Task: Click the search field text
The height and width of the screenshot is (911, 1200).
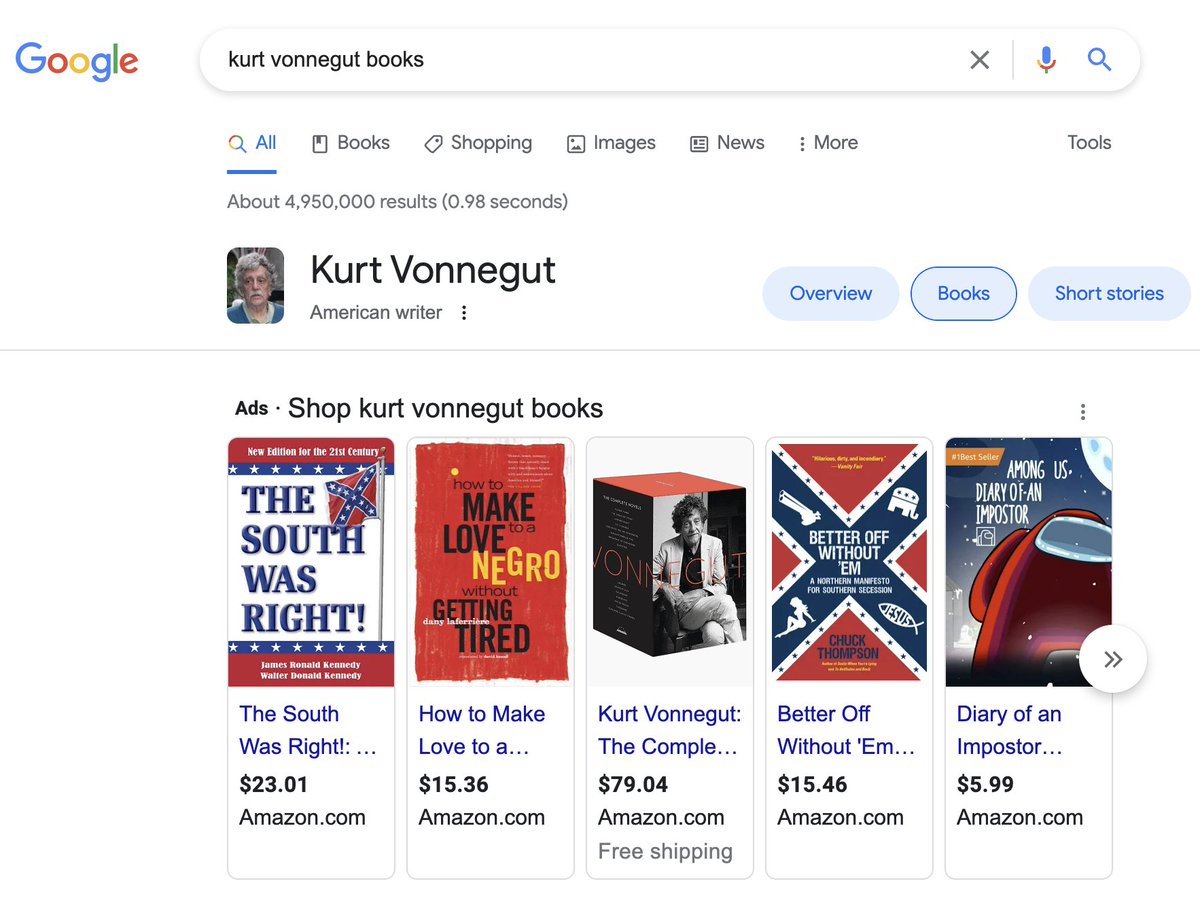Action: (x=326, y=60)
